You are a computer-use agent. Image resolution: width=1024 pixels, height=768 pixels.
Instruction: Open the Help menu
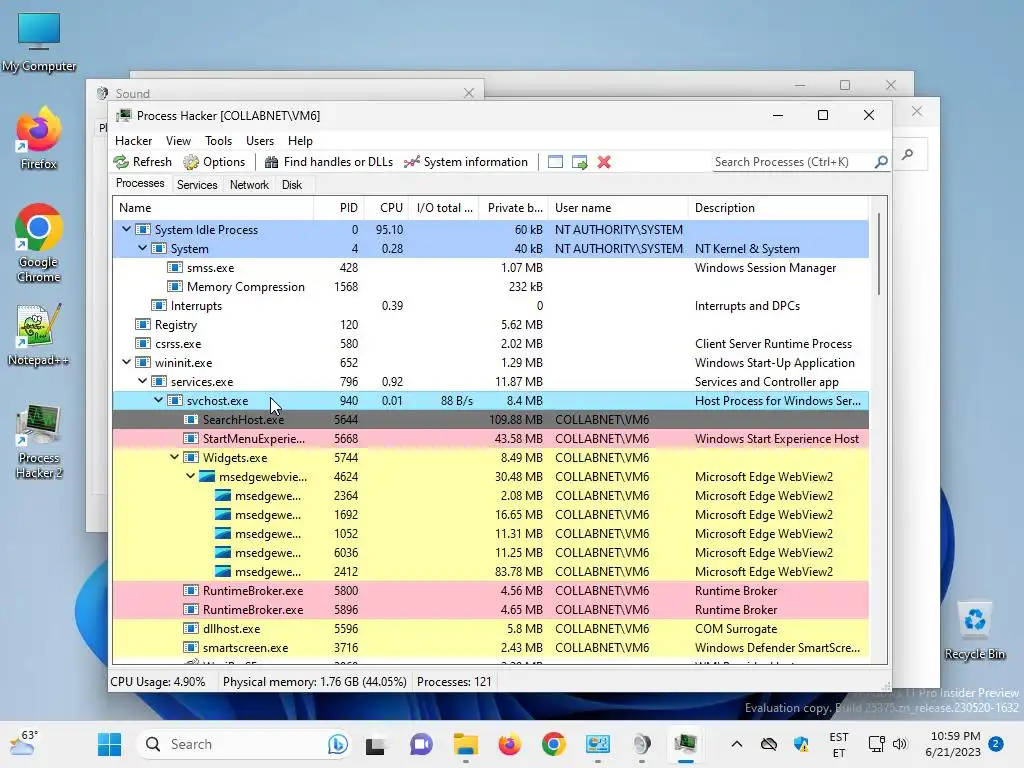coord(300,140)
